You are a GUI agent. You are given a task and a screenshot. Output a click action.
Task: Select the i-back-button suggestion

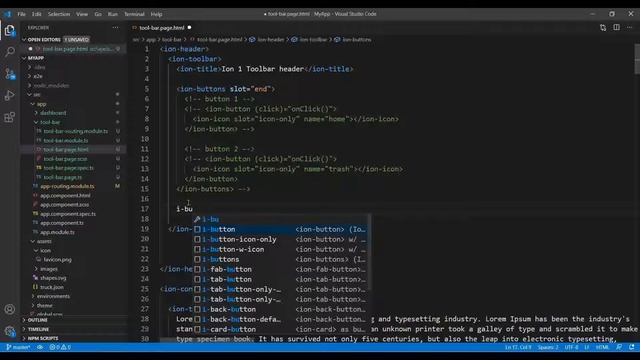[x=281, y=309]
